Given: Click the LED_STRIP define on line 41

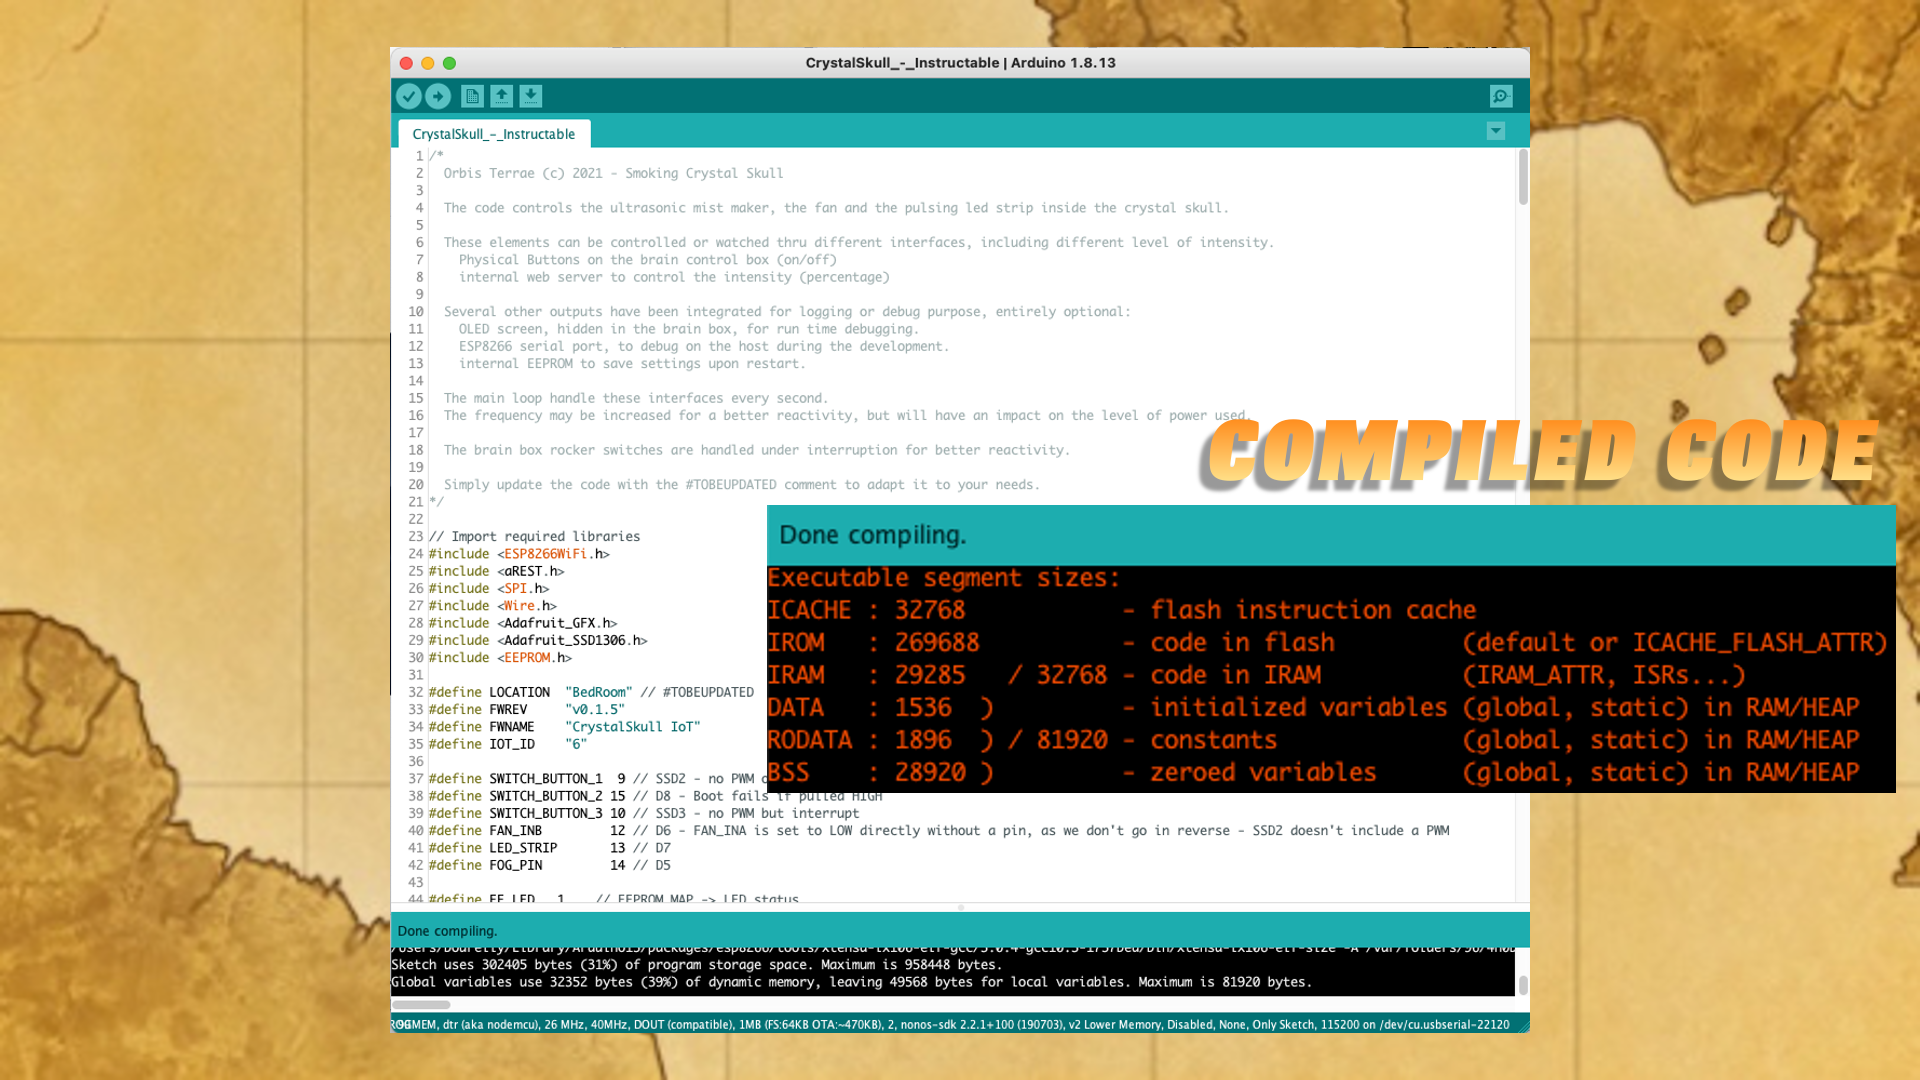Looking at the screenshot, I should 523,848.
